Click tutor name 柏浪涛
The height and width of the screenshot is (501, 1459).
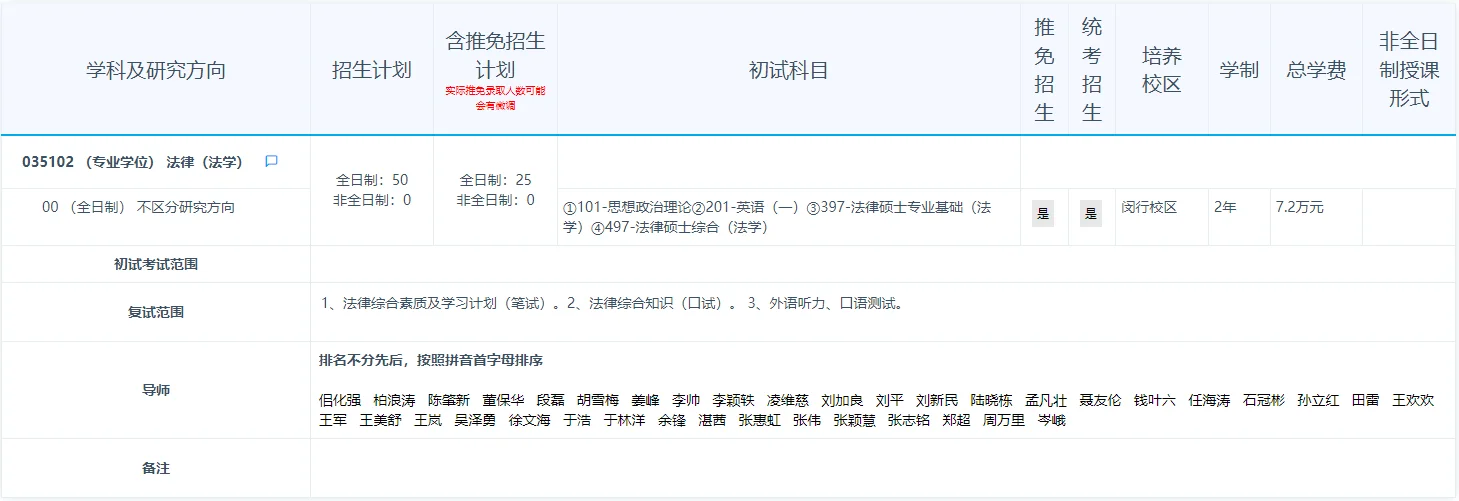394,400
